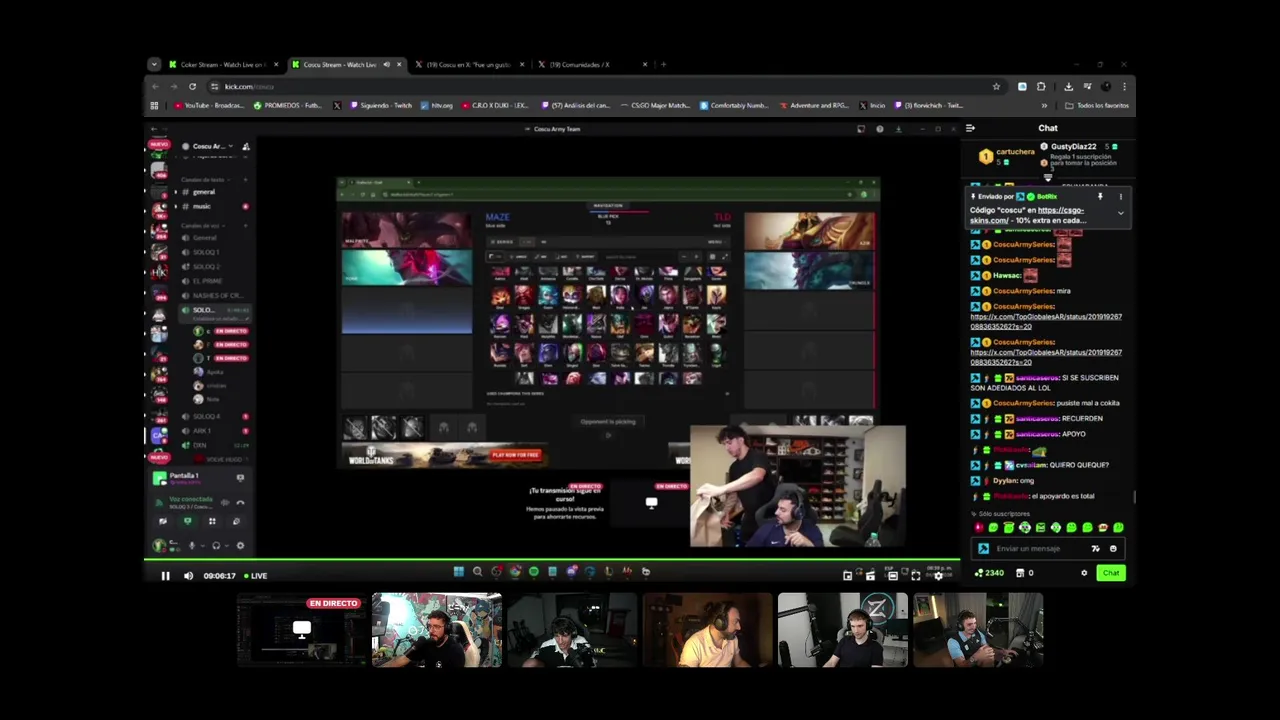Open the pinned message three-dot options

(1120, 197)
